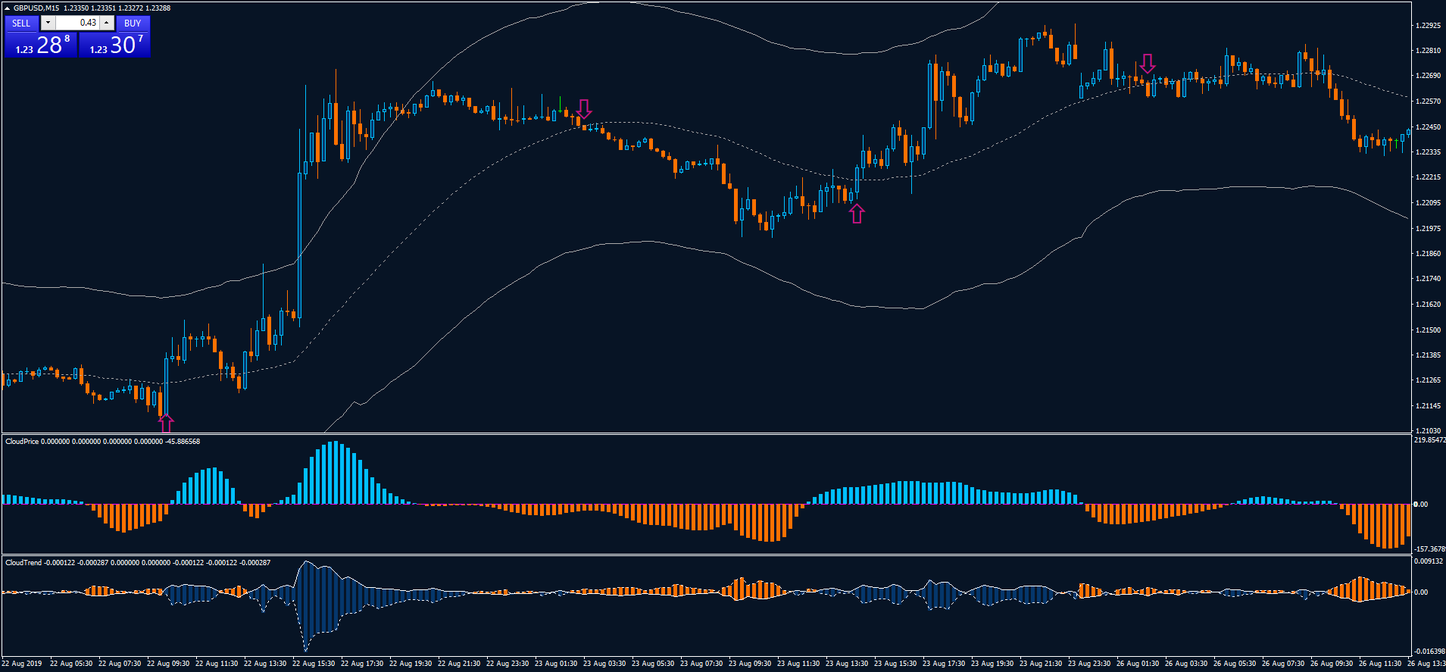Click the 23 Aug 05:30 time label
The width and height of the screenshot is (1446, 672).
pyautogui.click(x=654, y=663)
